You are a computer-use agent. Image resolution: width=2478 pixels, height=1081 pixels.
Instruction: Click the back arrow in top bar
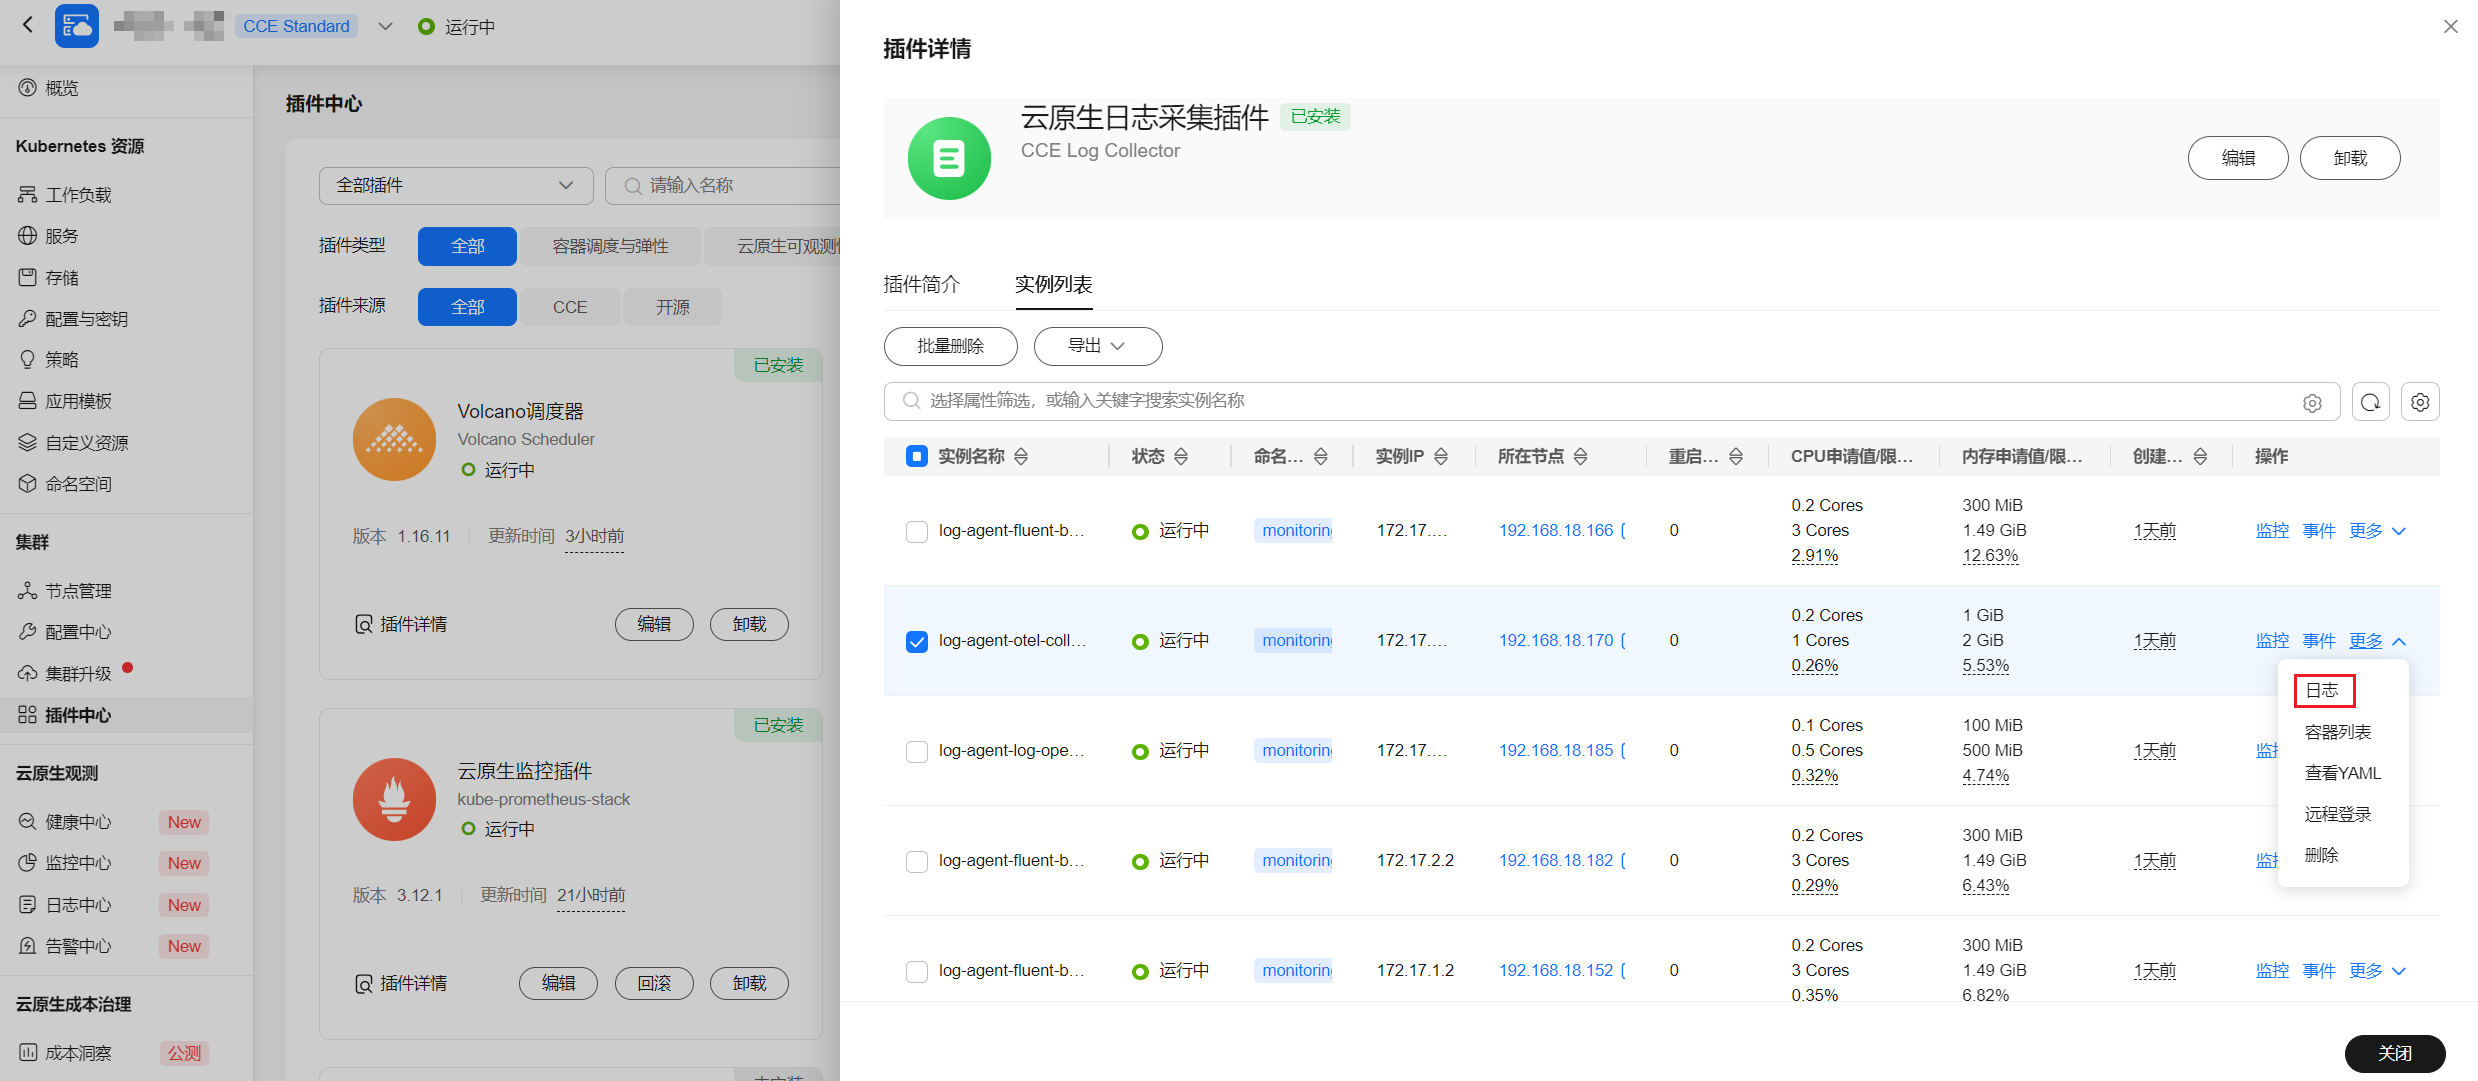pyautogui.click(x=28, y=25)
